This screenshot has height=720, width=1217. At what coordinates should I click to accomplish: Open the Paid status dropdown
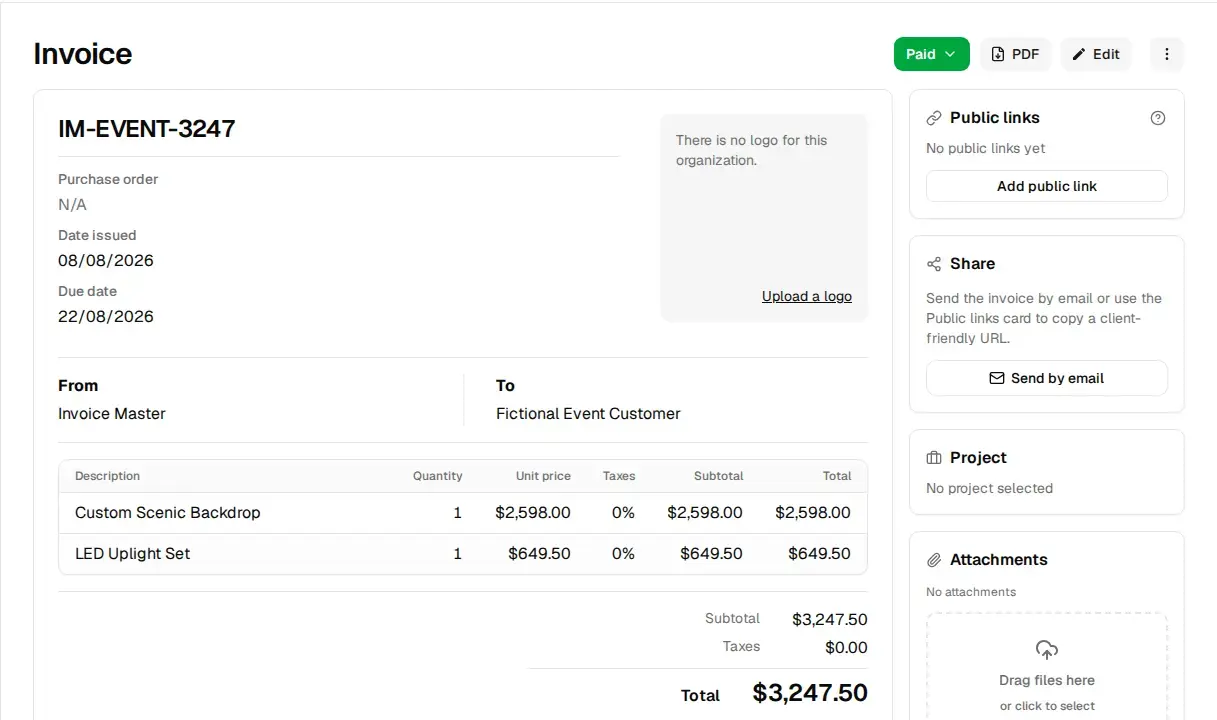click(x=931, y=54)
